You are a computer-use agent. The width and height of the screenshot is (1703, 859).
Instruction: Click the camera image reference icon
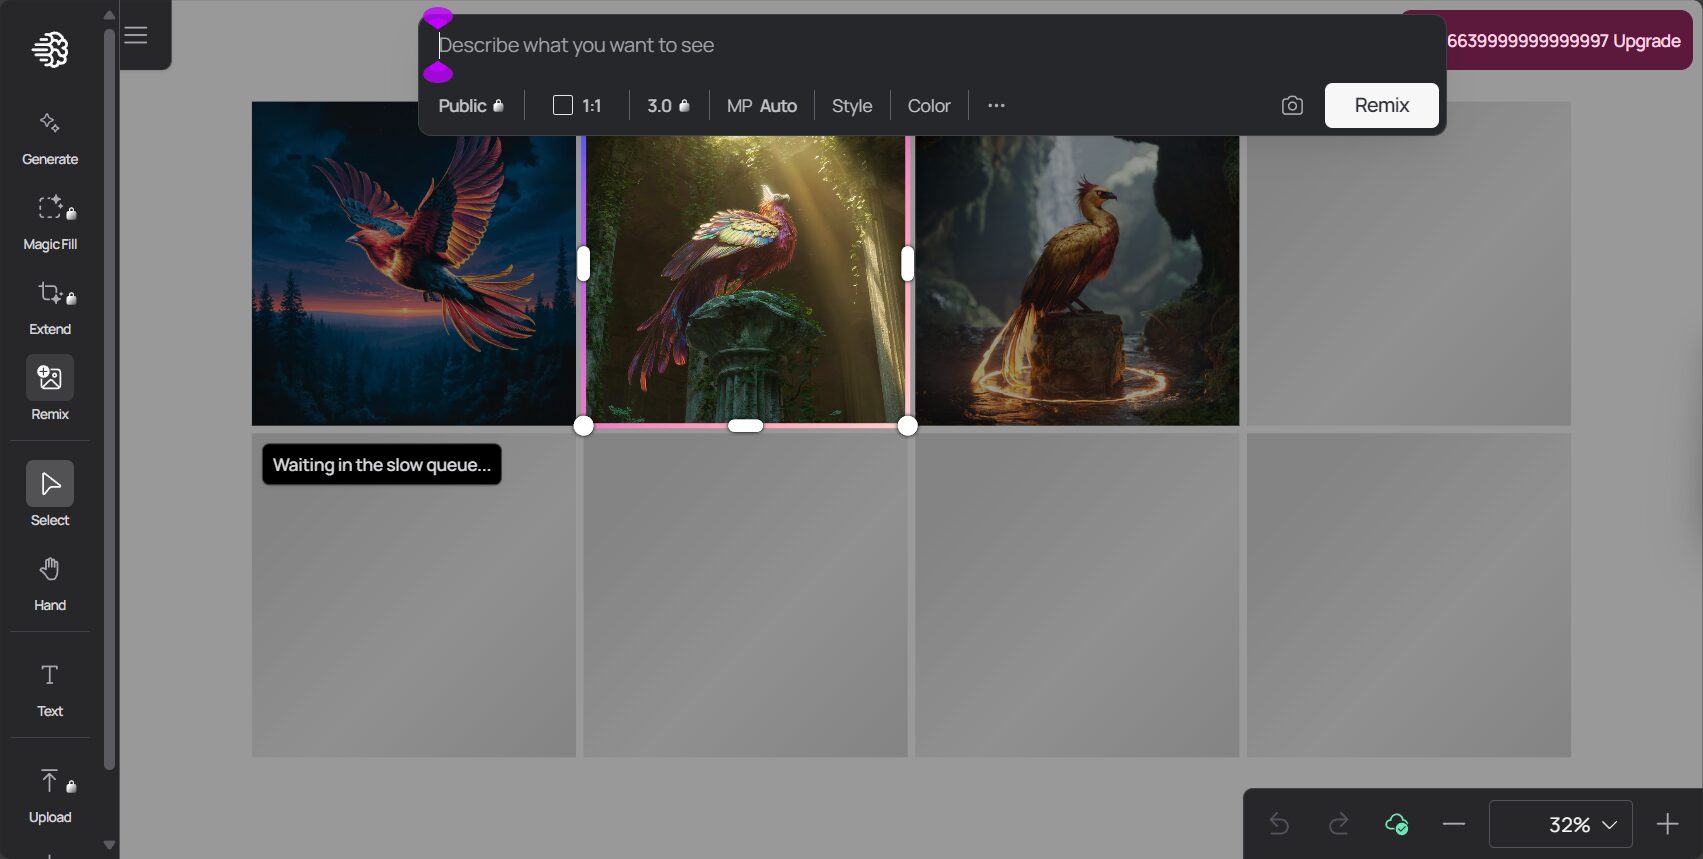tap(1292, 105)
